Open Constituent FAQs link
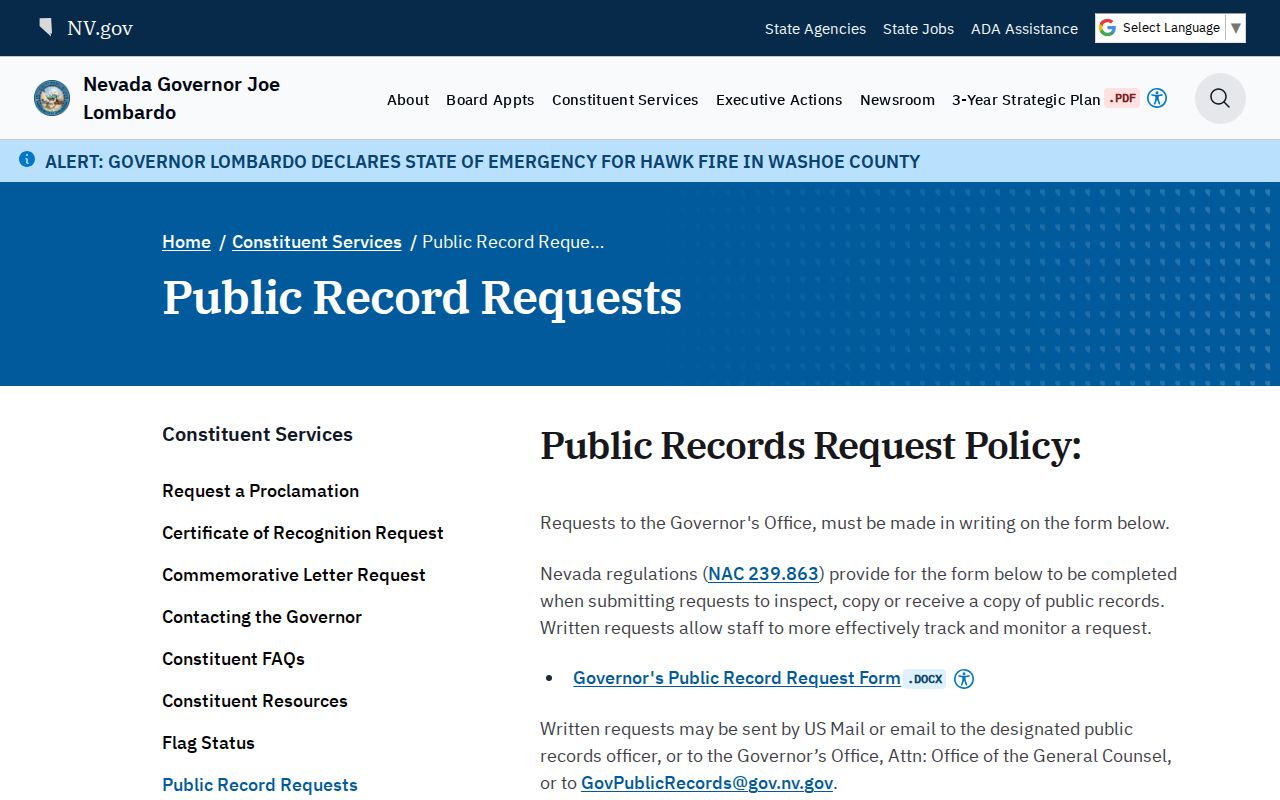The image size is (1280, 800). pyautogui.click(x=233, y=659)
